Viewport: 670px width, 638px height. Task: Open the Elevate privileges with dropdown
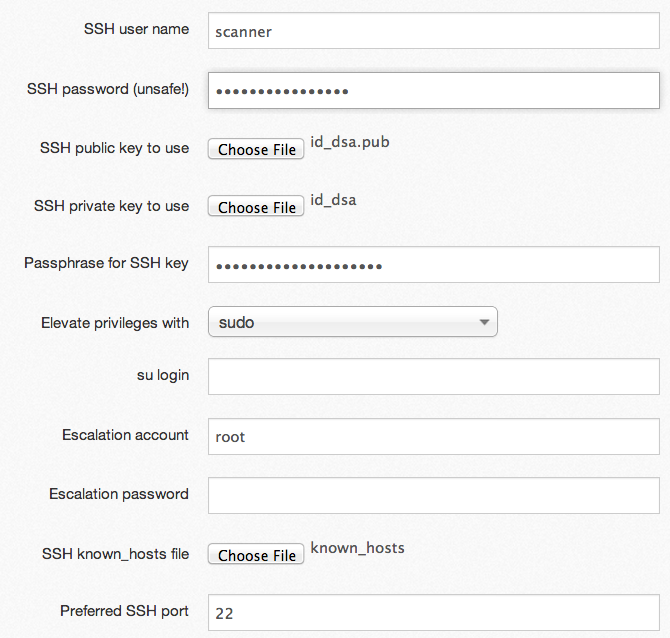pos(353,322)
